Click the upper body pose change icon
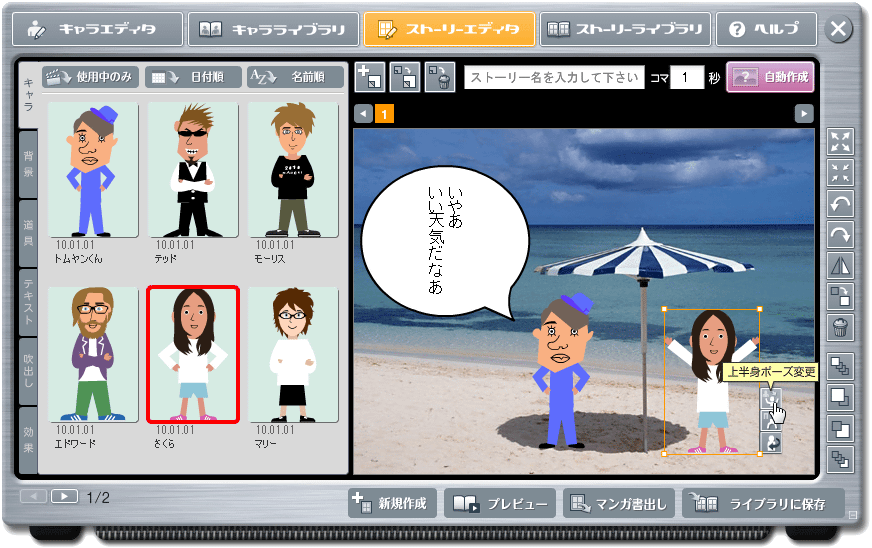This screenshot has height=548, width=872. tap(771, 399)
